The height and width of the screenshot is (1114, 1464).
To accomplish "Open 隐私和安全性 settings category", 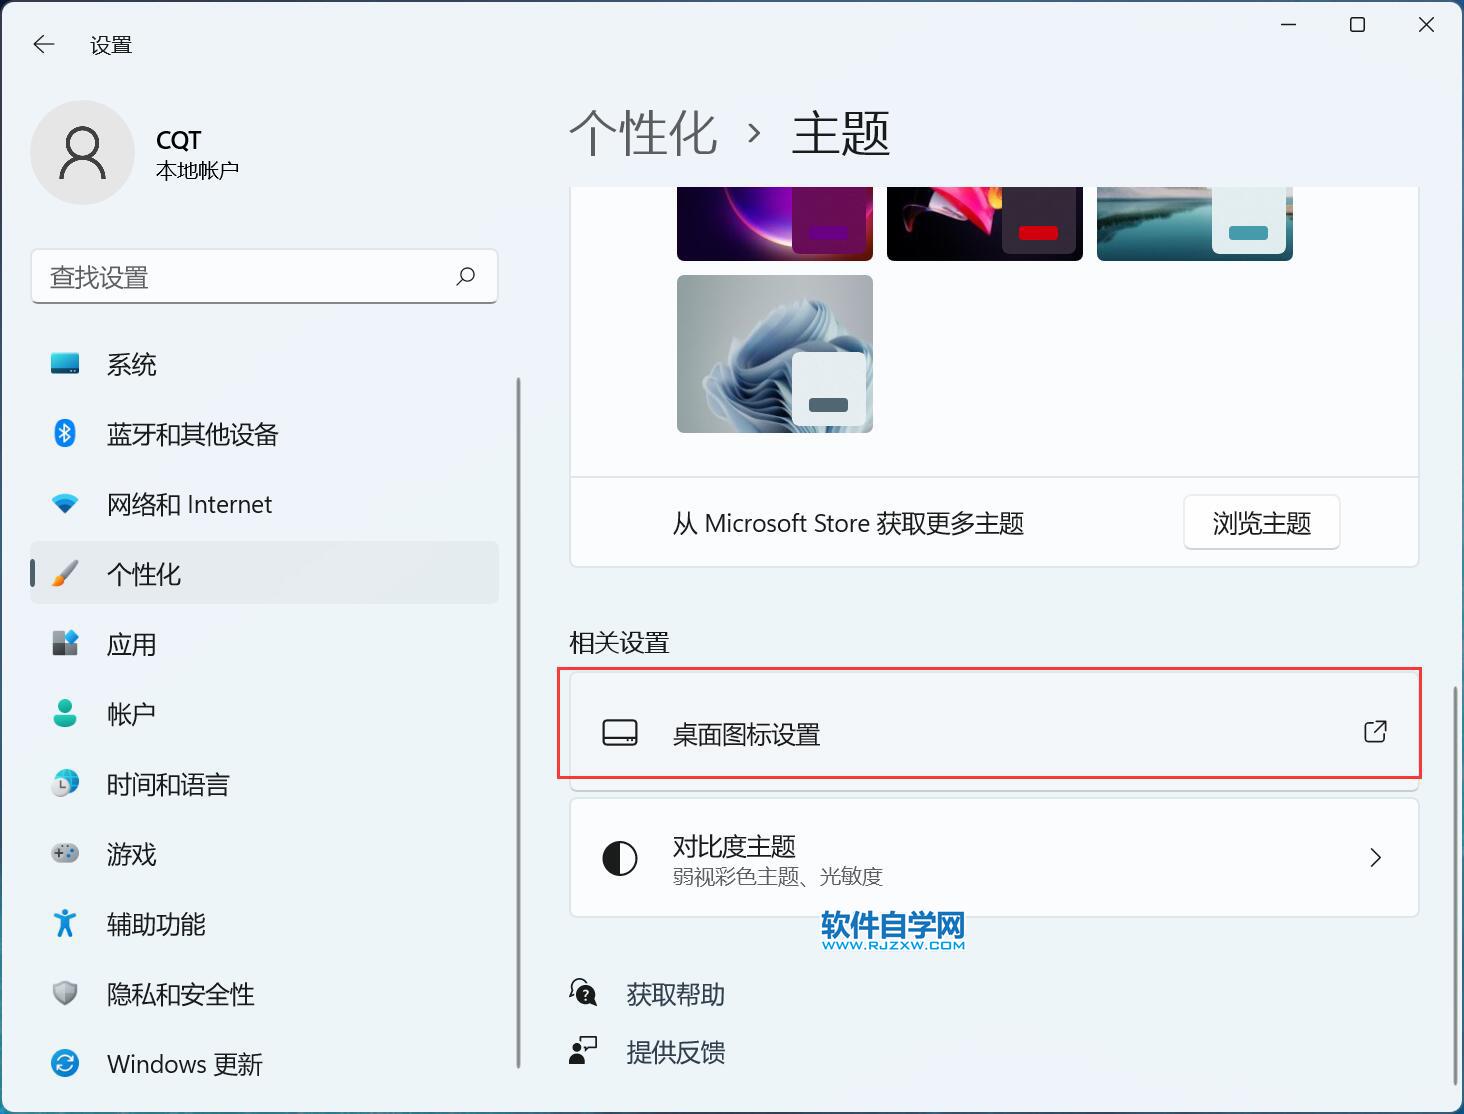I will (x=265, y=994).
